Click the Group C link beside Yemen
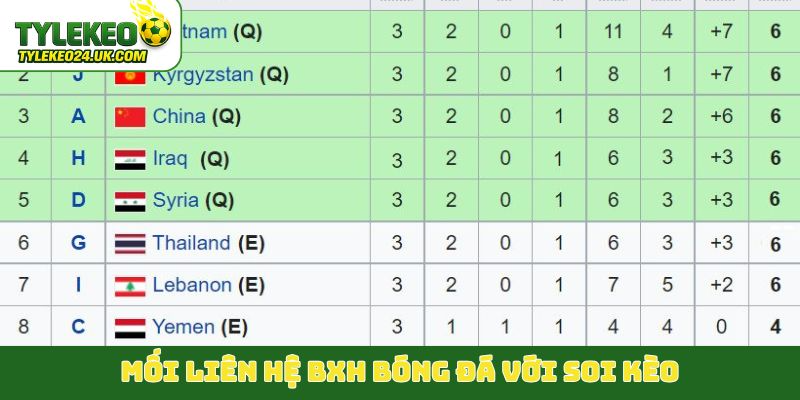This screenshot has height=400, width=800. 78,326
